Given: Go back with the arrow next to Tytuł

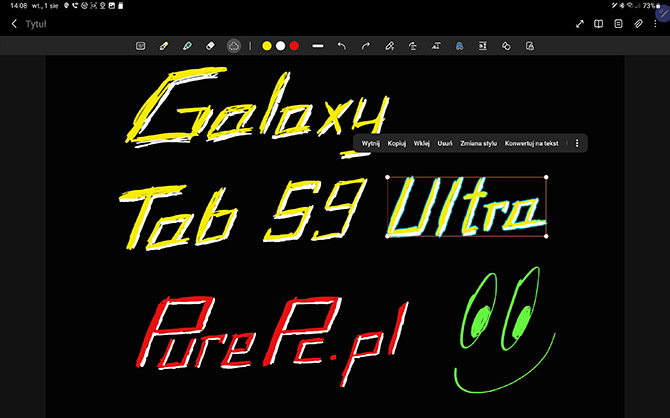Looking at the screenshot, I should [14, 24].
